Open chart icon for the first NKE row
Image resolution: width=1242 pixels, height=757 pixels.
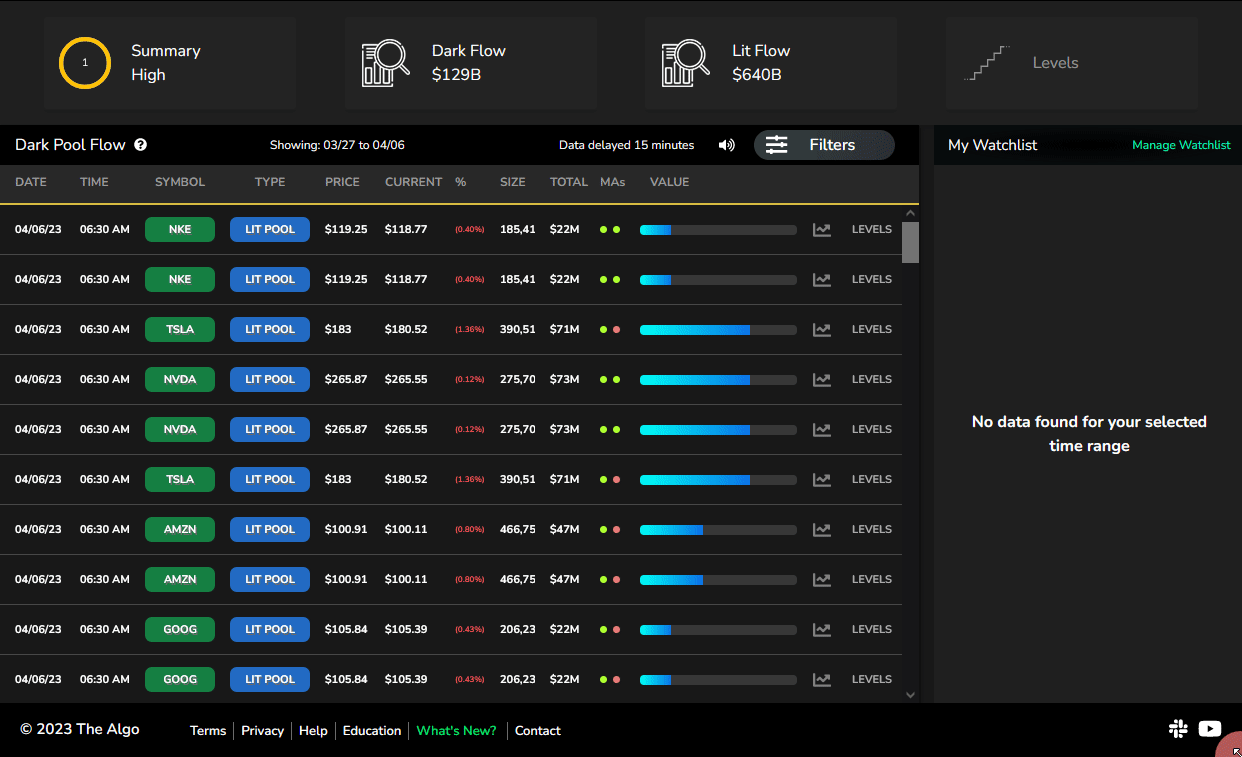click(x=822, y=229)
